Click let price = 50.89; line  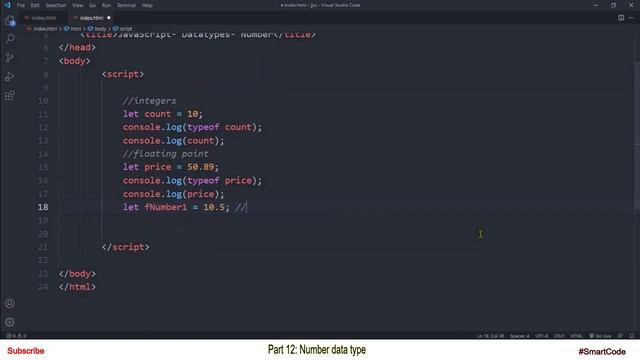coord(171,167)
